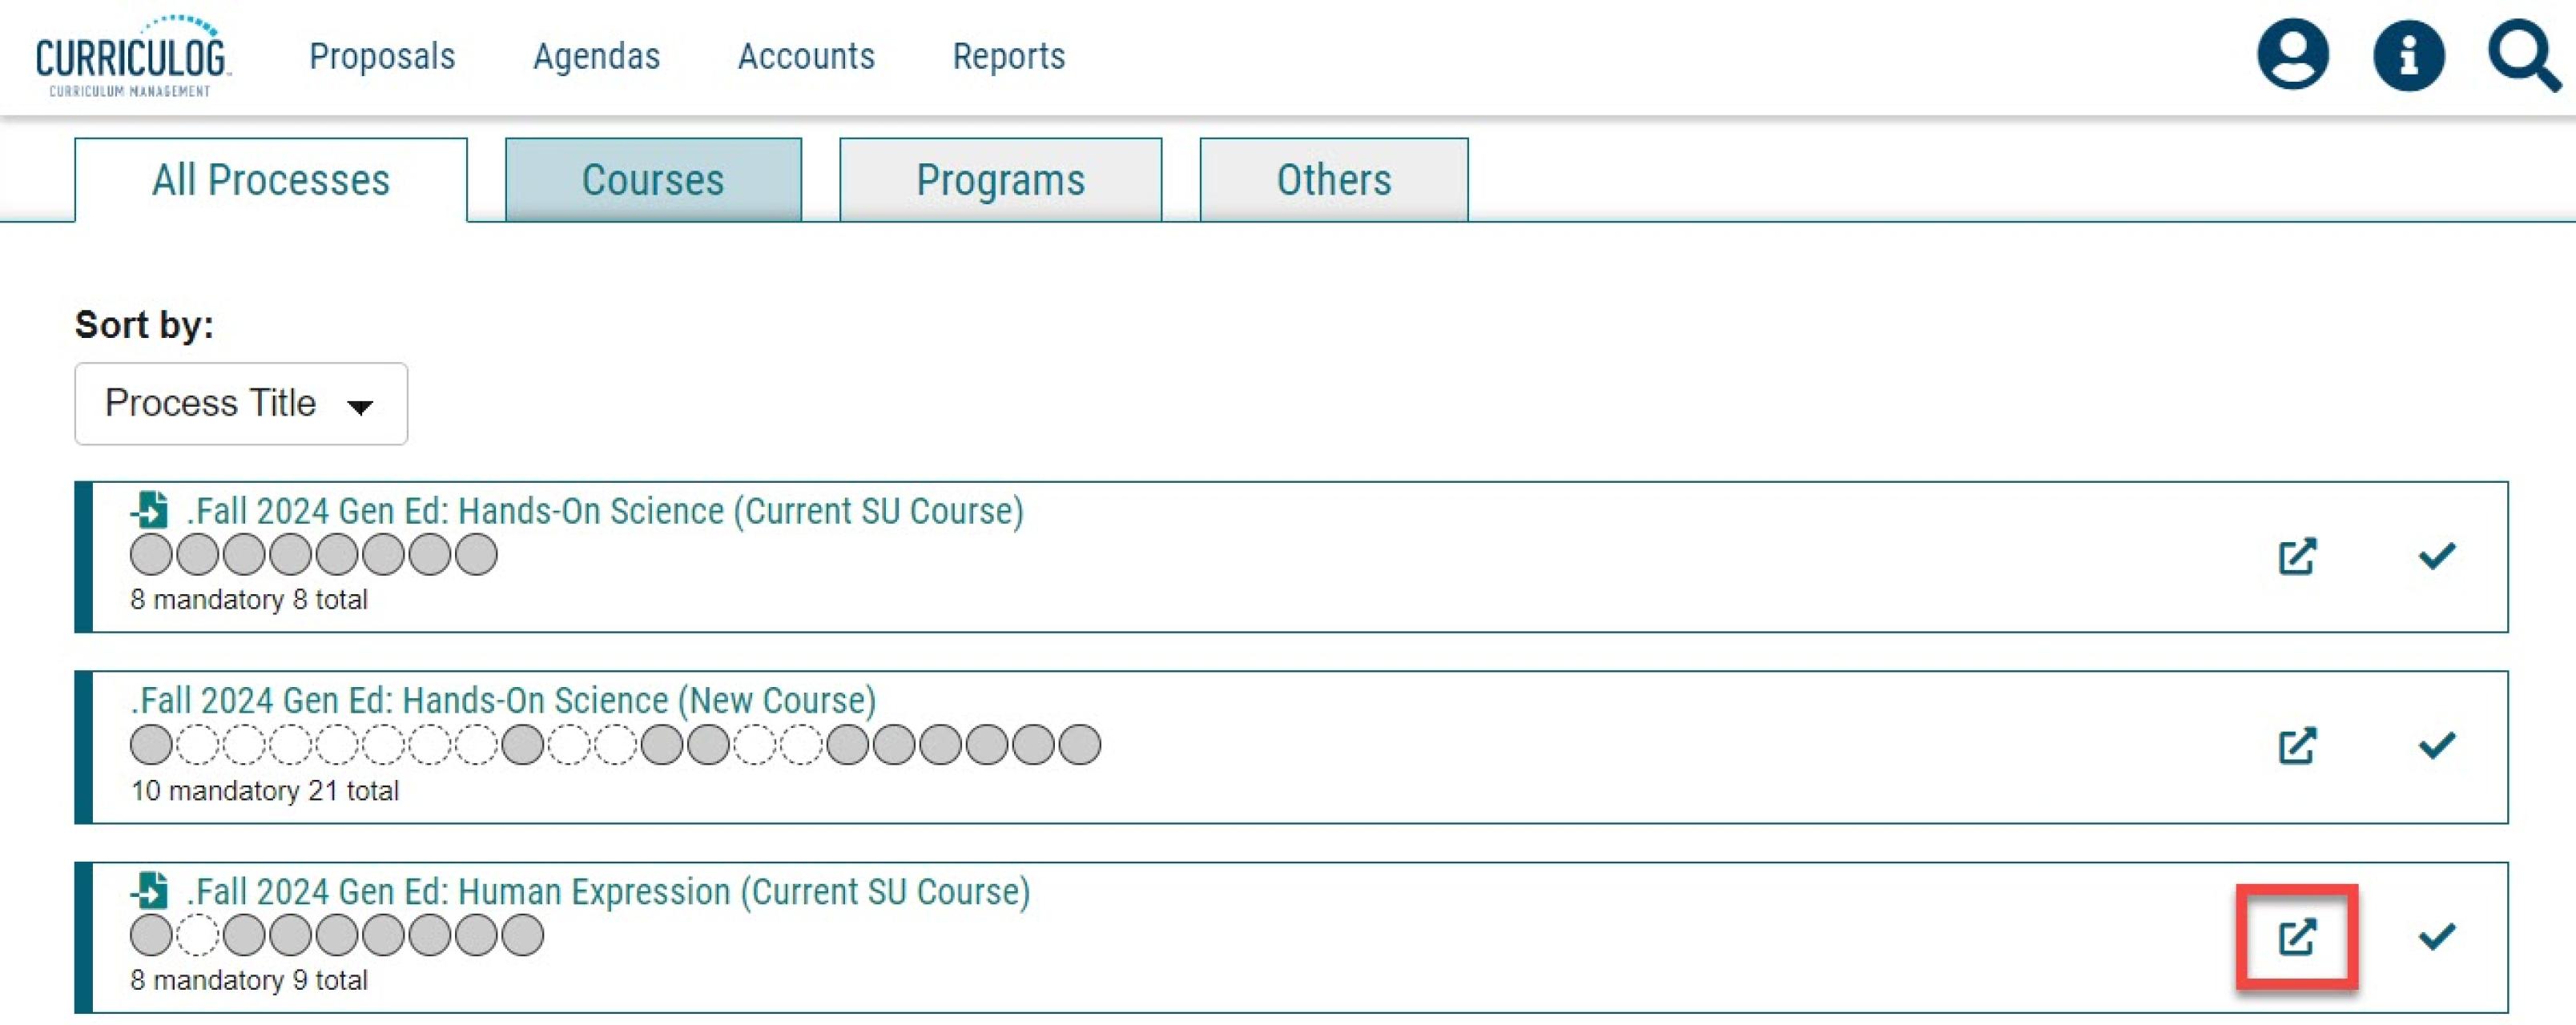
Task: Open the user account profile icon
Action: 2292,55
